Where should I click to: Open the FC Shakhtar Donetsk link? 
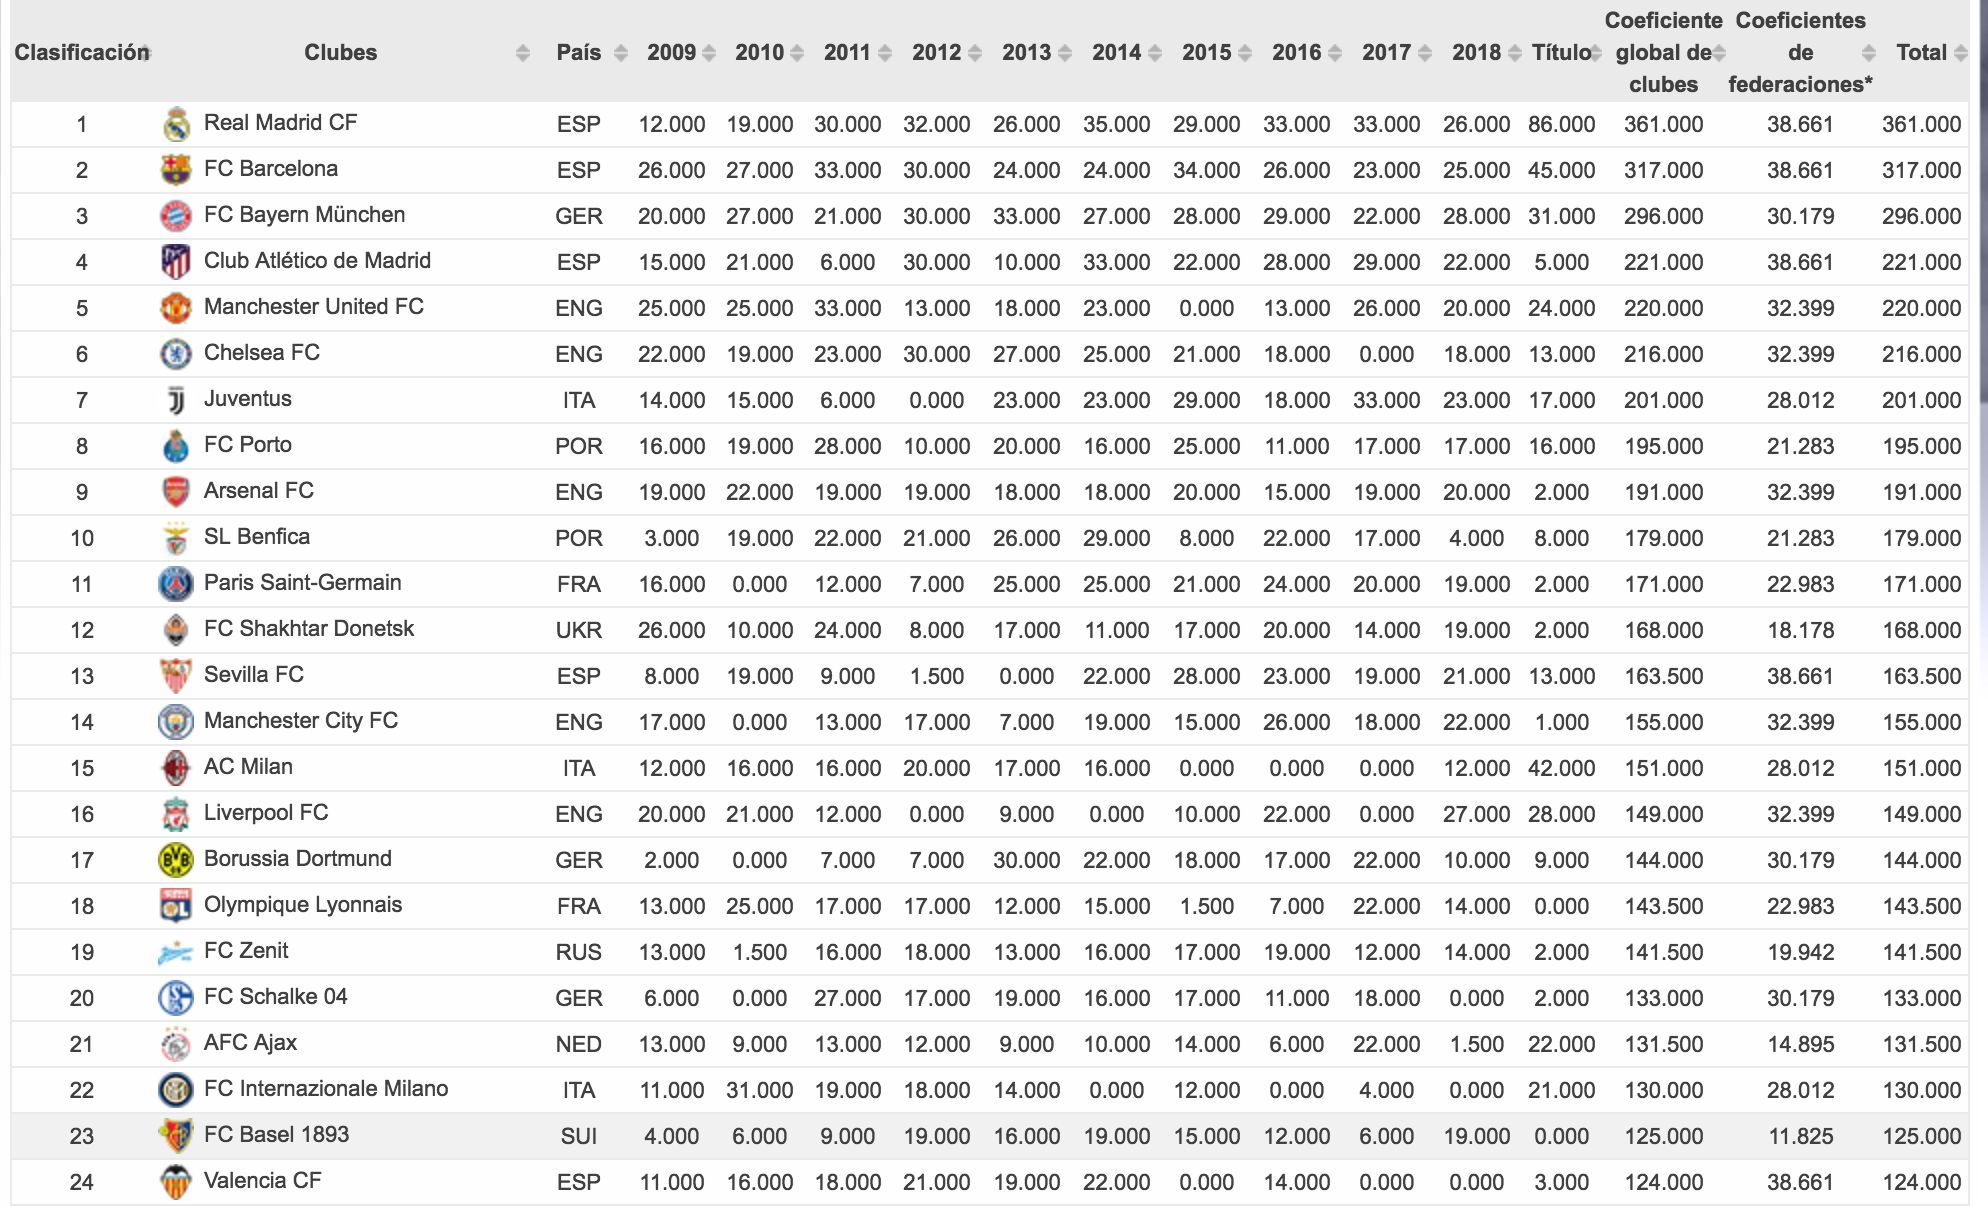point(308,629)
